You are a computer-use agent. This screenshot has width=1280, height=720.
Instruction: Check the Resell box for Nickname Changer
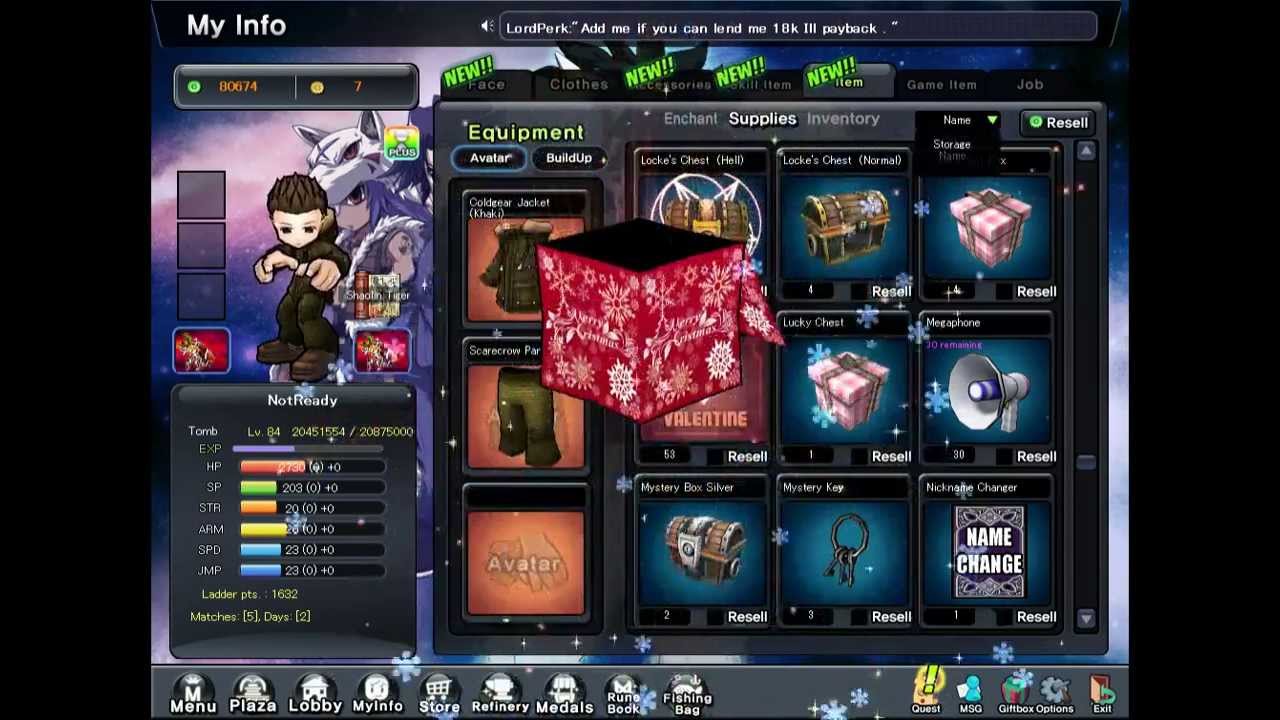click(x=1004, y=617)
